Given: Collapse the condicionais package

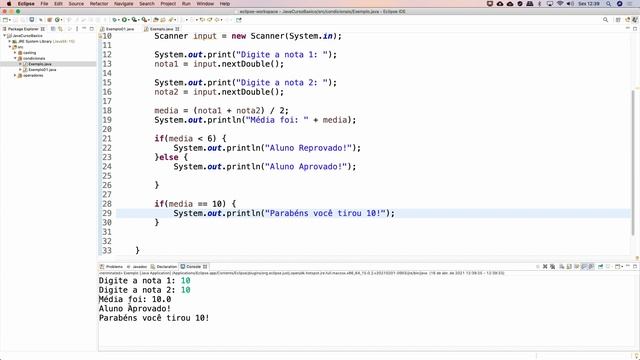Looking at the screenshot, I should pyautogui.click(x=15, y=58).
